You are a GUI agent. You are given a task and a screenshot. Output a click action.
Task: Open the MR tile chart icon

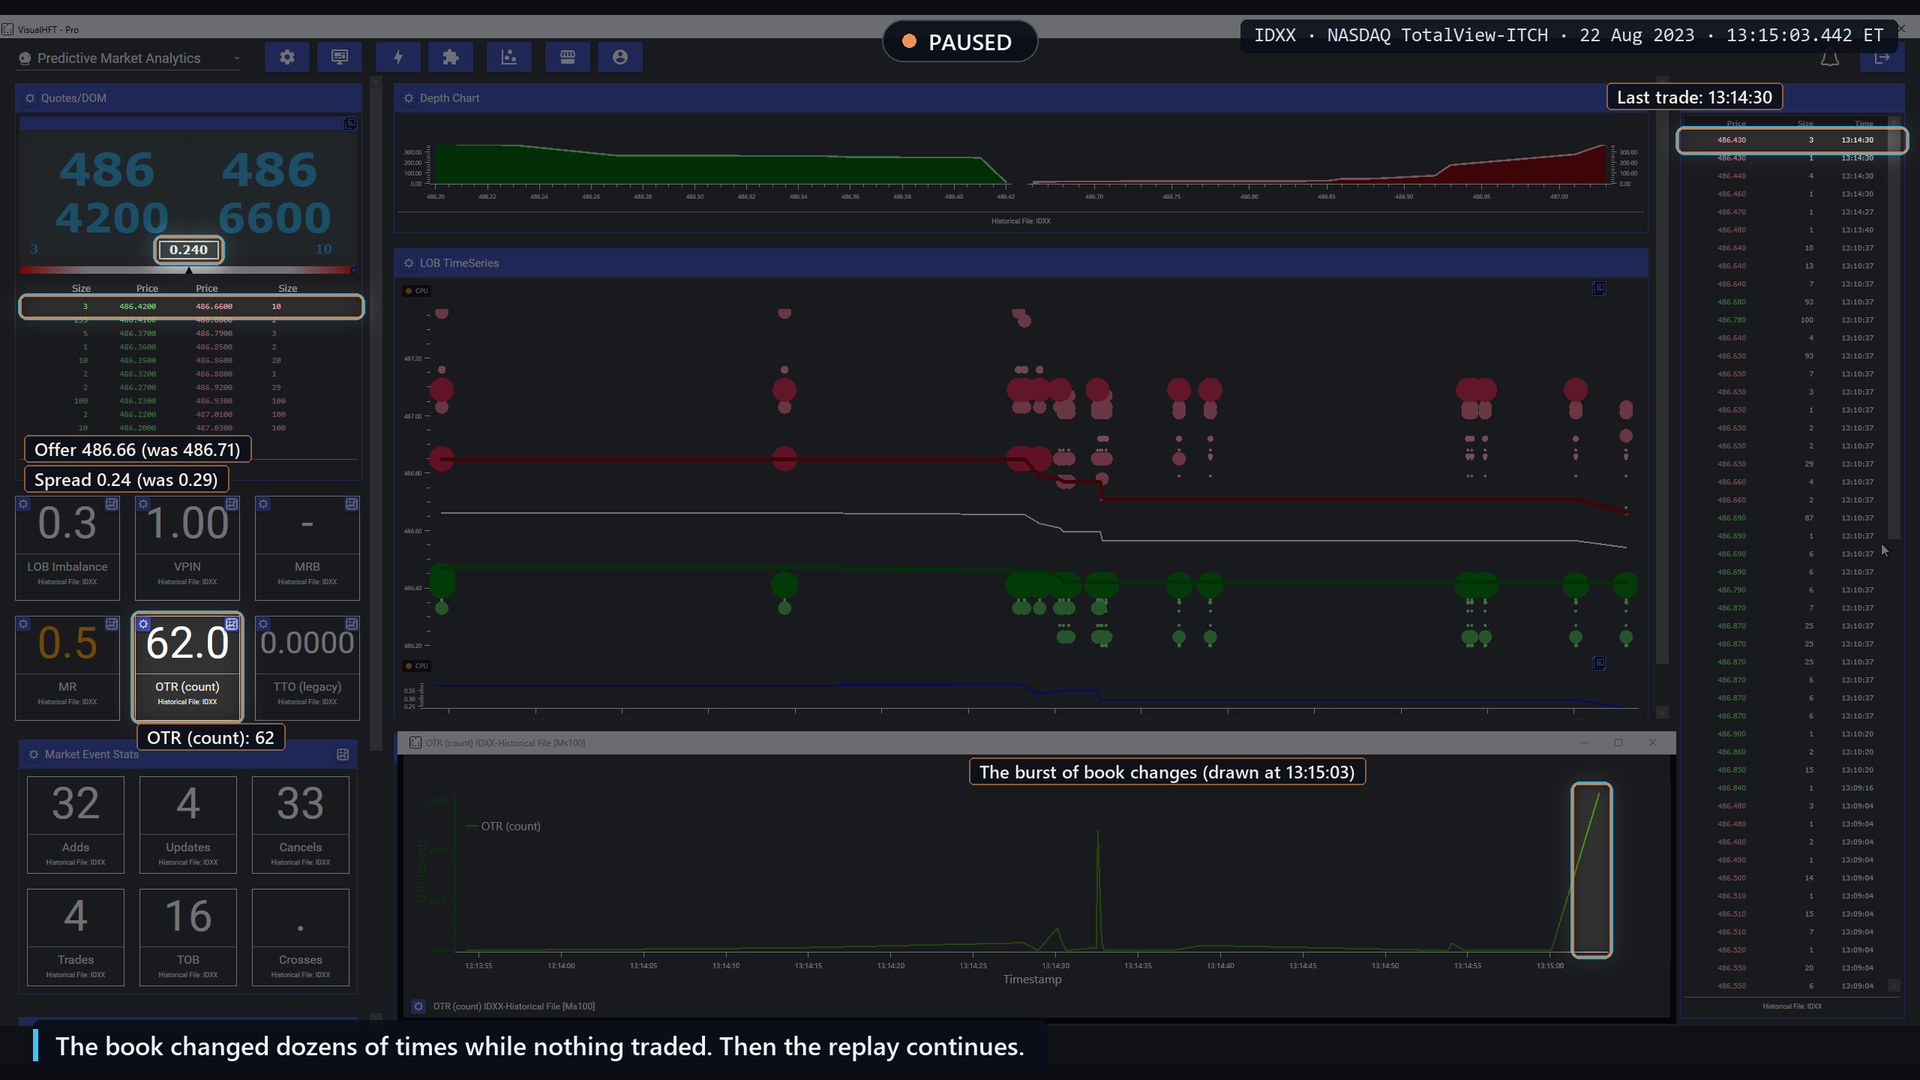pos(112,624)
